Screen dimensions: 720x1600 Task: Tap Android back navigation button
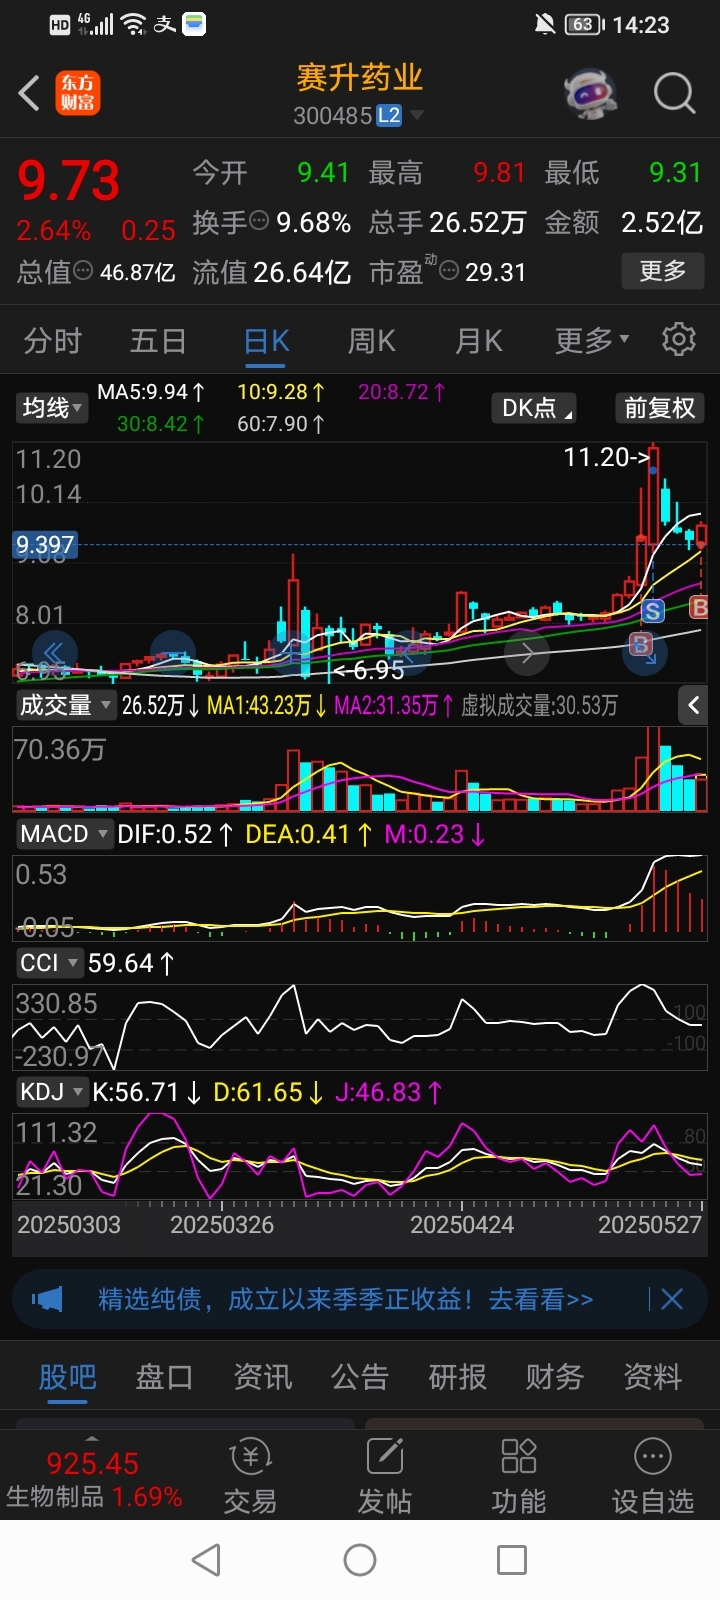[207, 1559]
